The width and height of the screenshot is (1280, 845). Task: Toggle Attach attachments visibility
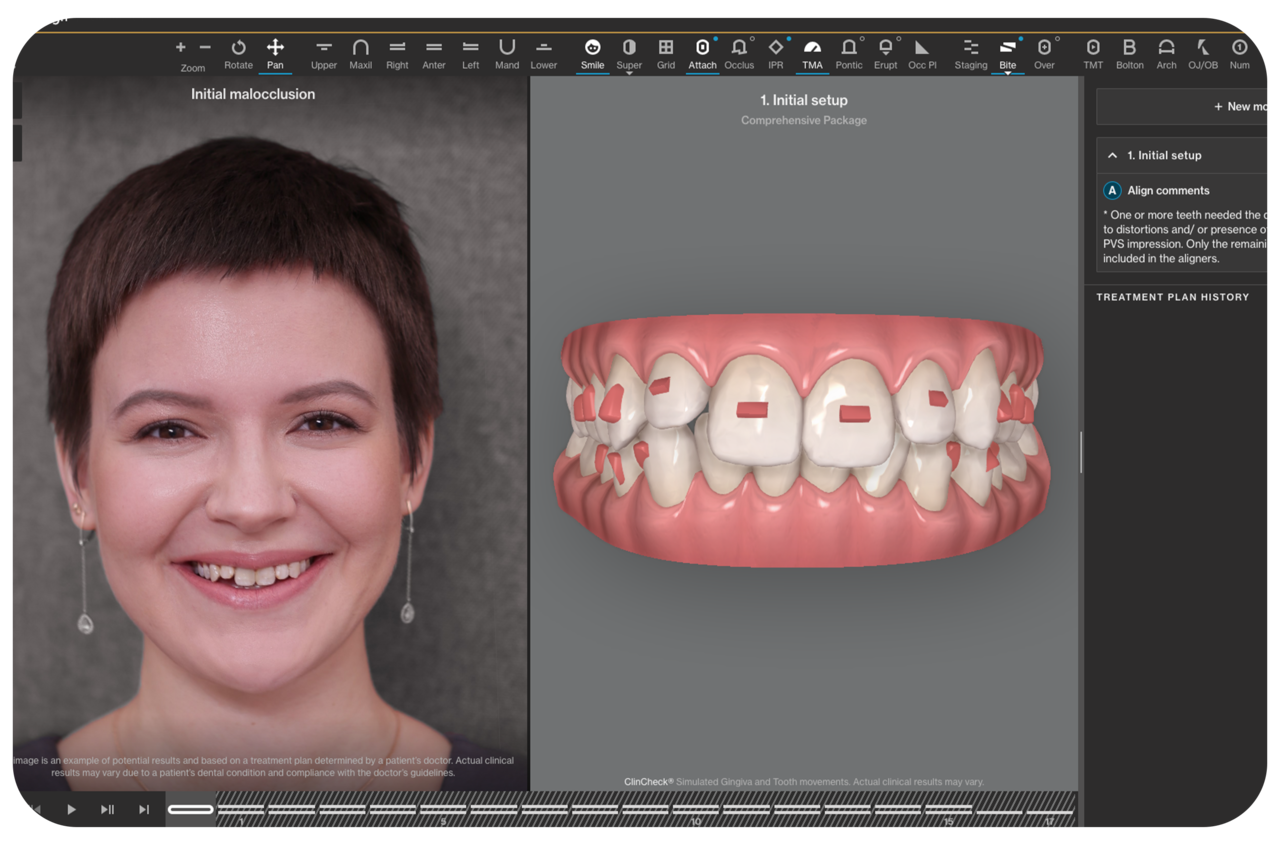[x=702, y=48]
